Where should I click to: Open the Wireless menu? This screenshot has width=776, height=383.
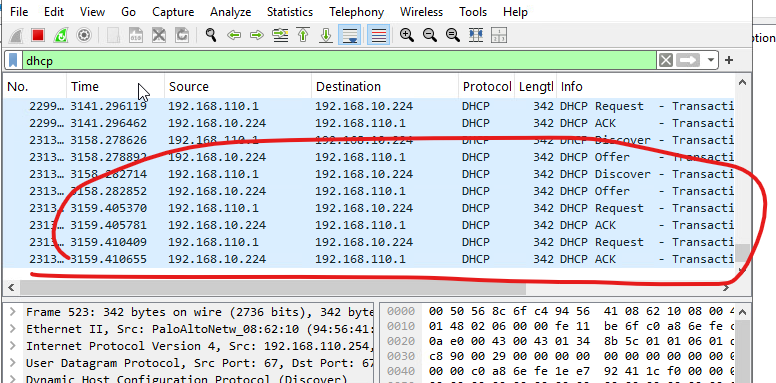pyautogui.click(x=421, y=12)
